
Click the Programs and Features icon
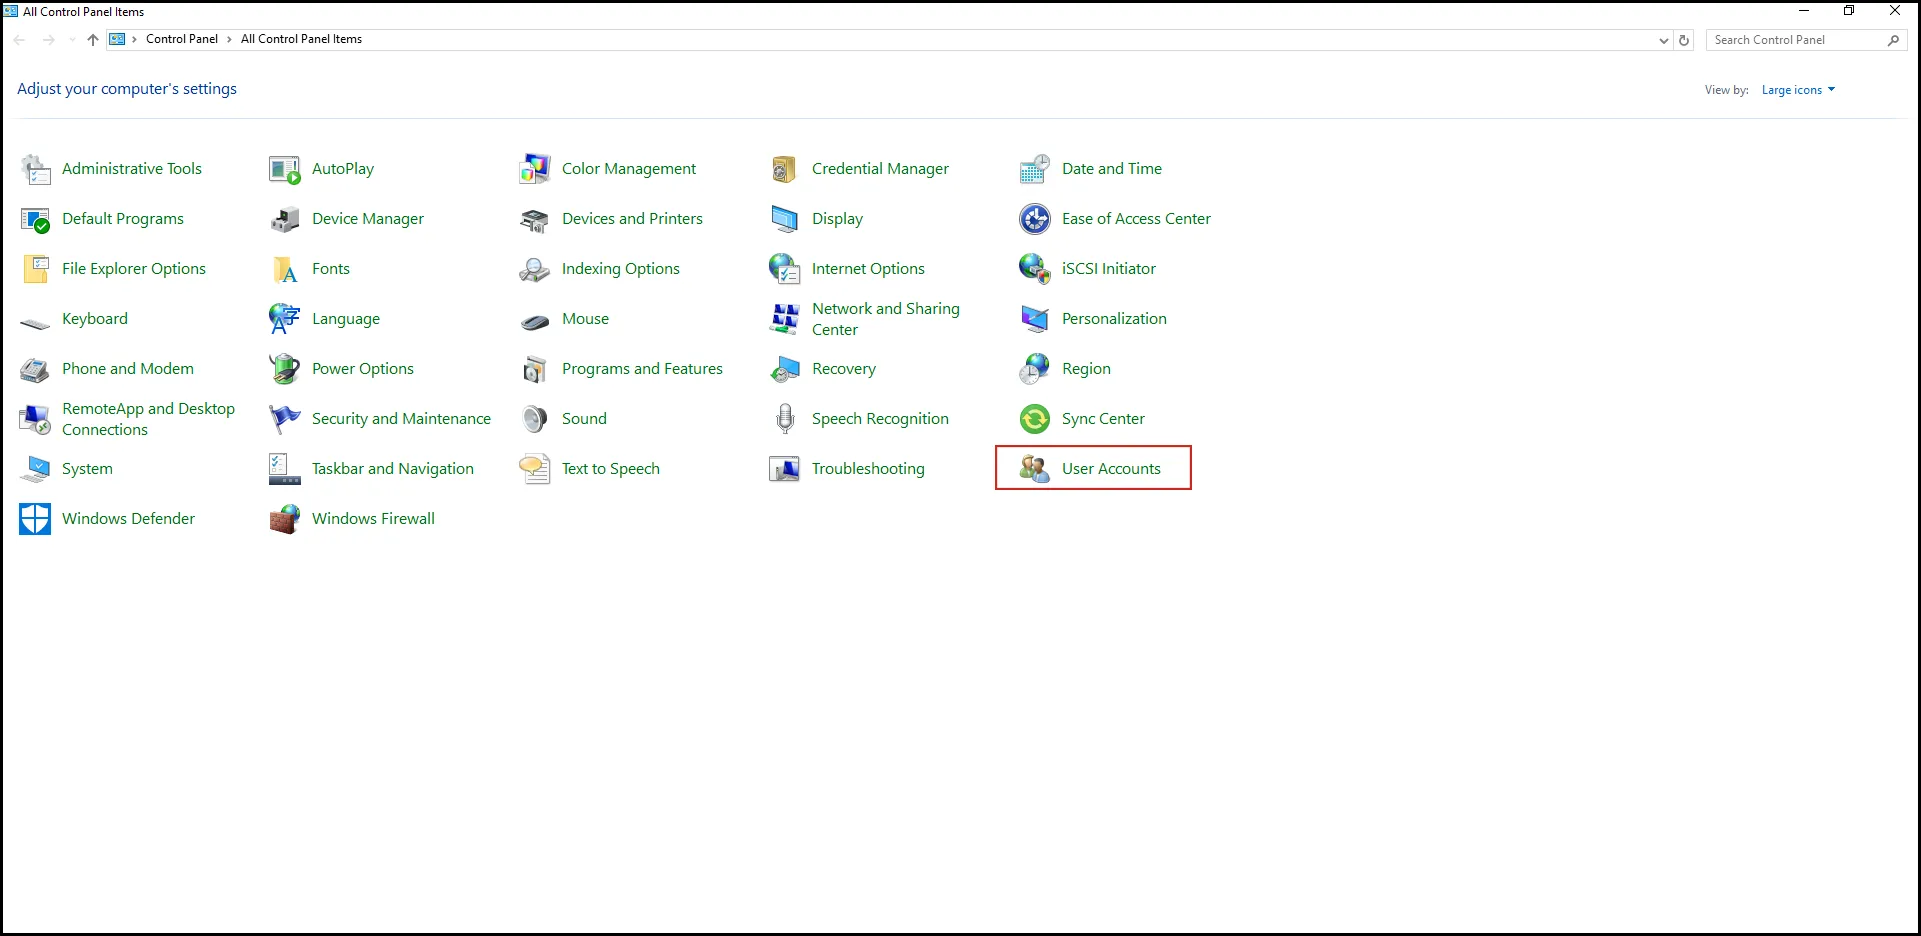click(535, 369)
